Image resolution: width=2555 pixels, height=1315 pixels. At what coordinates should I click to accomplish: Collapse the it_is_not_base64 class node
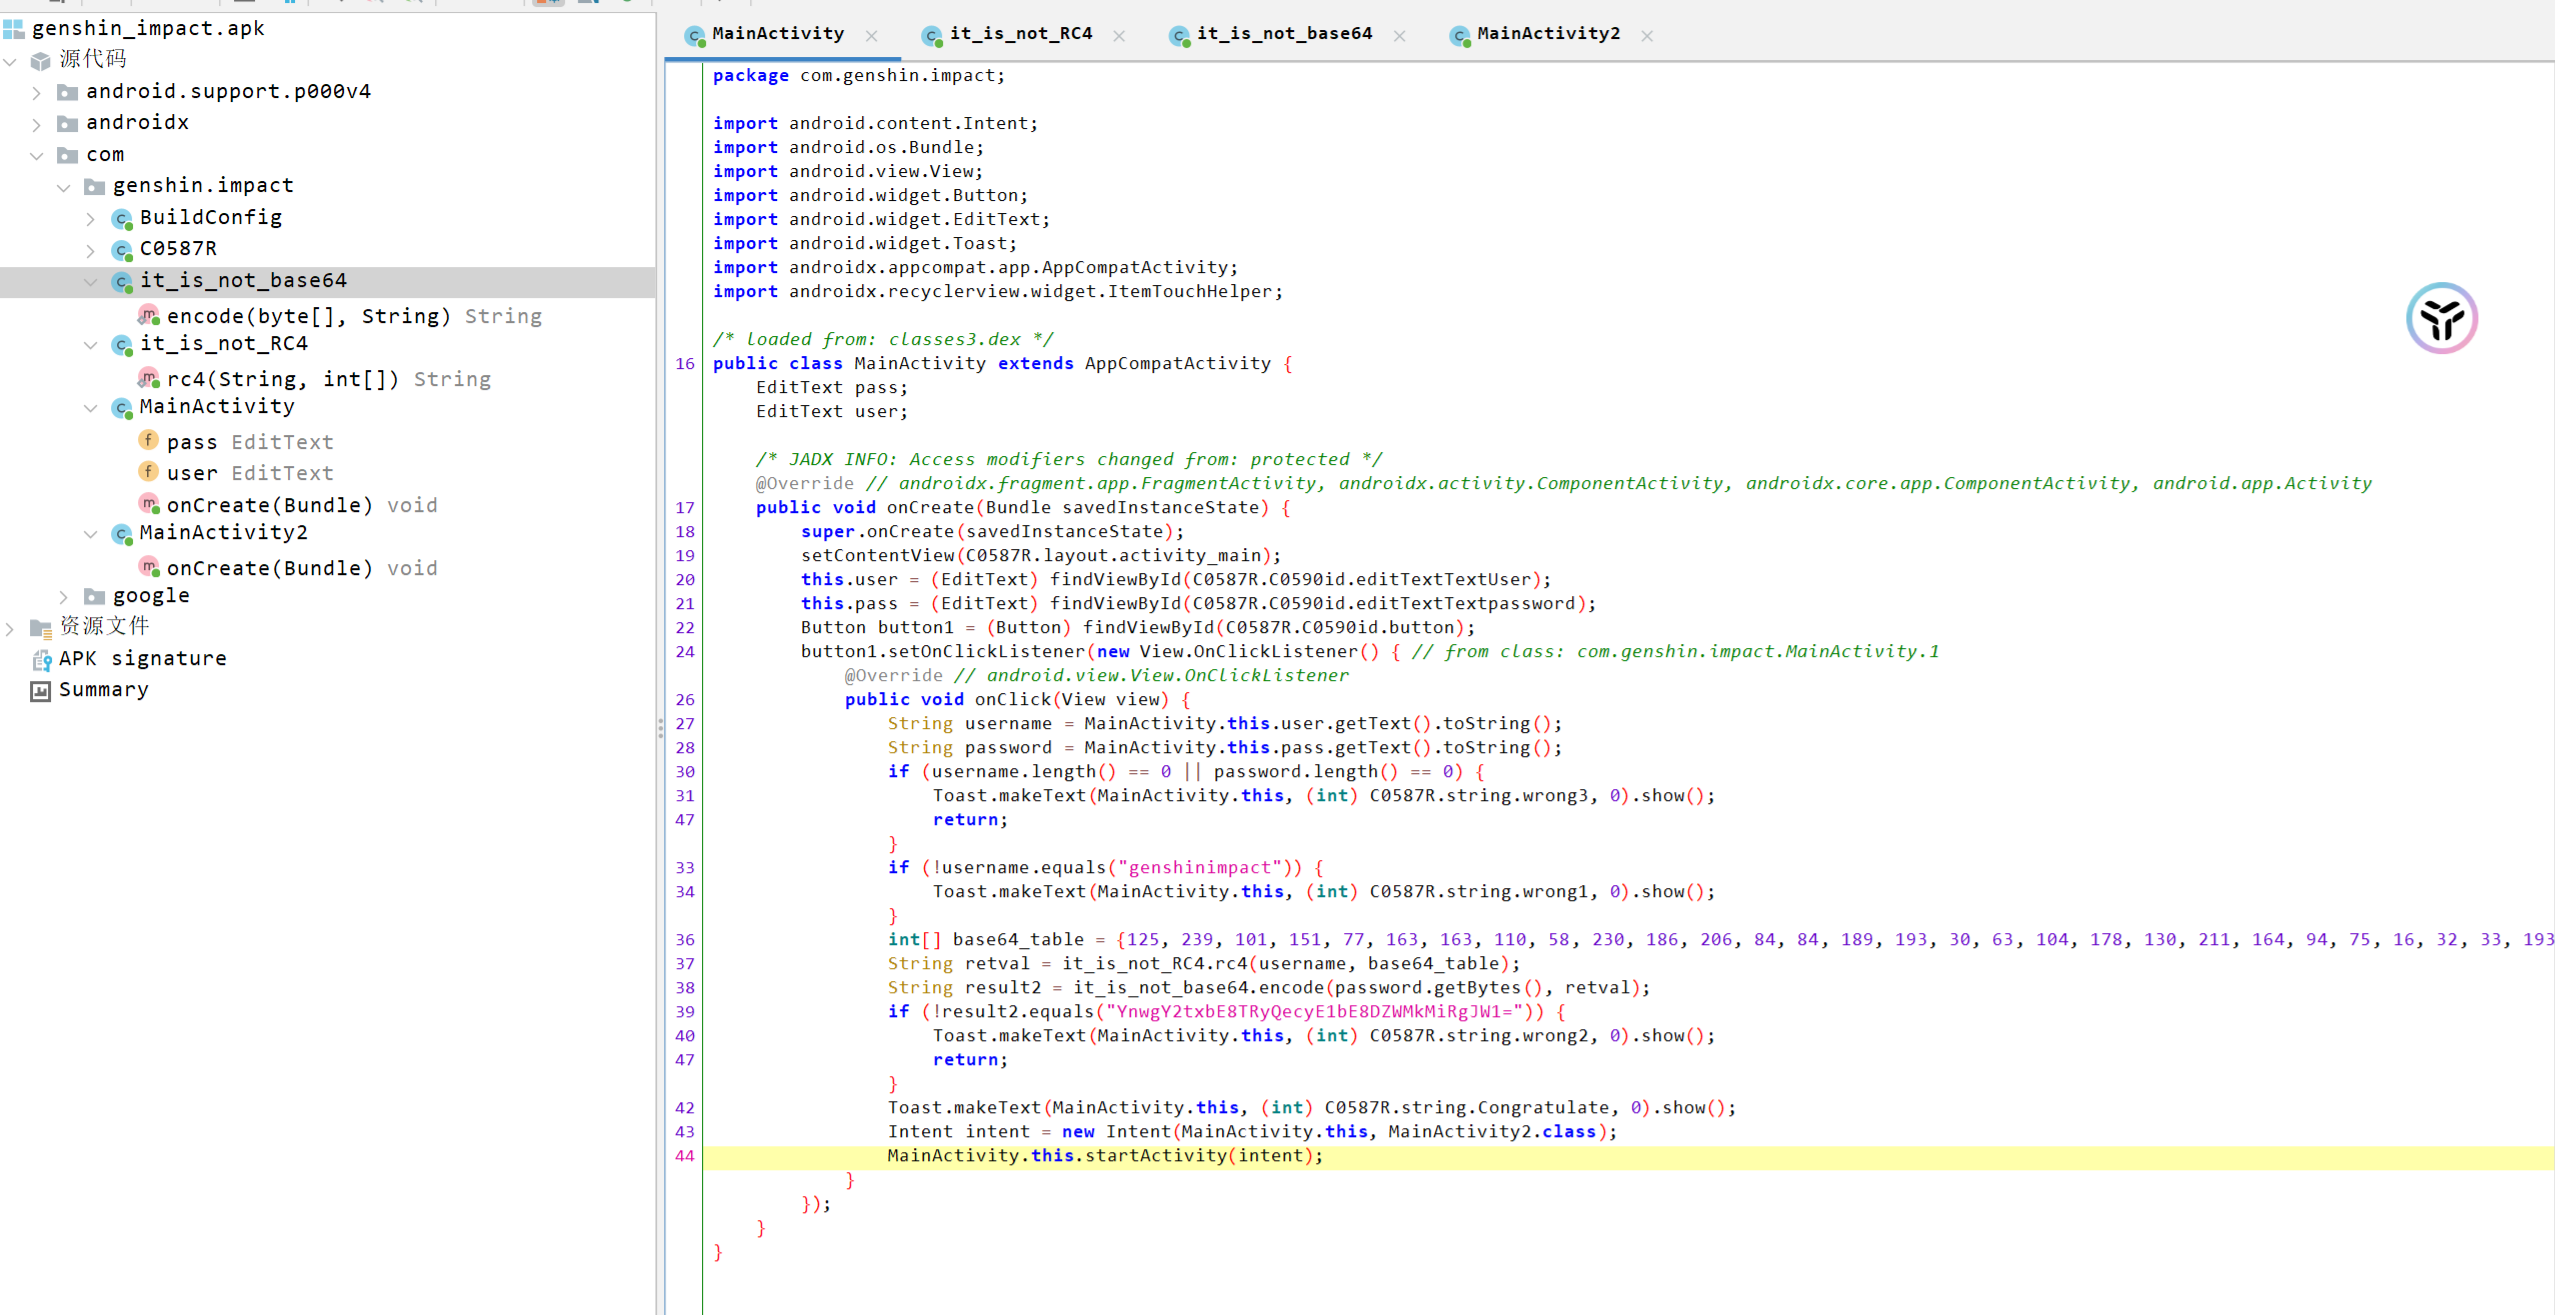(91, 281)
